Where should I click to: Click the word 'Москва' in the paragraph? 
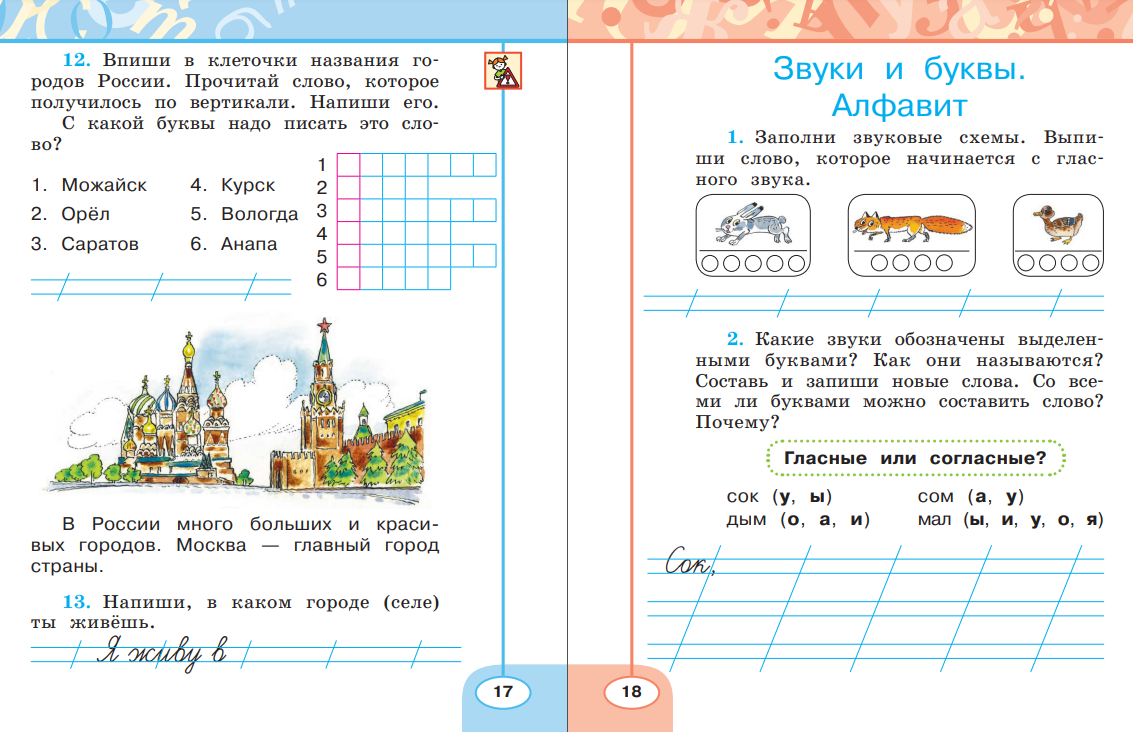tap(211, 545)
